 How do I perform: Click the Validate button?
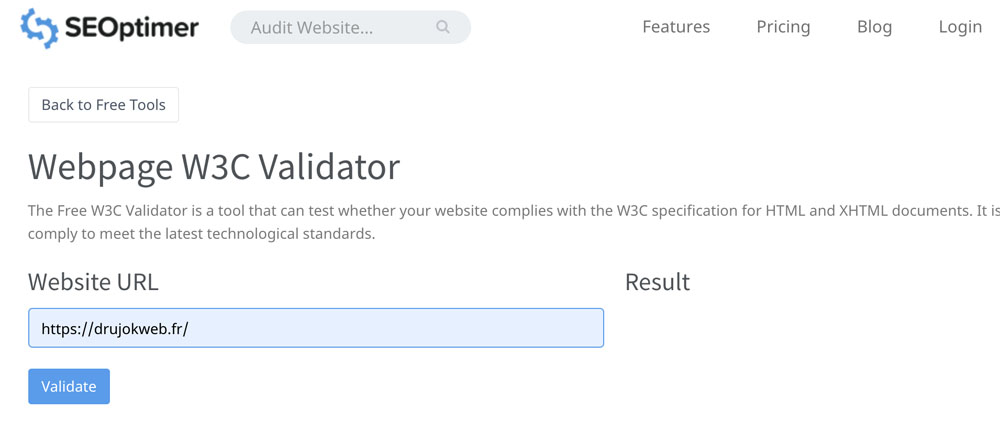tap(69, 386)
